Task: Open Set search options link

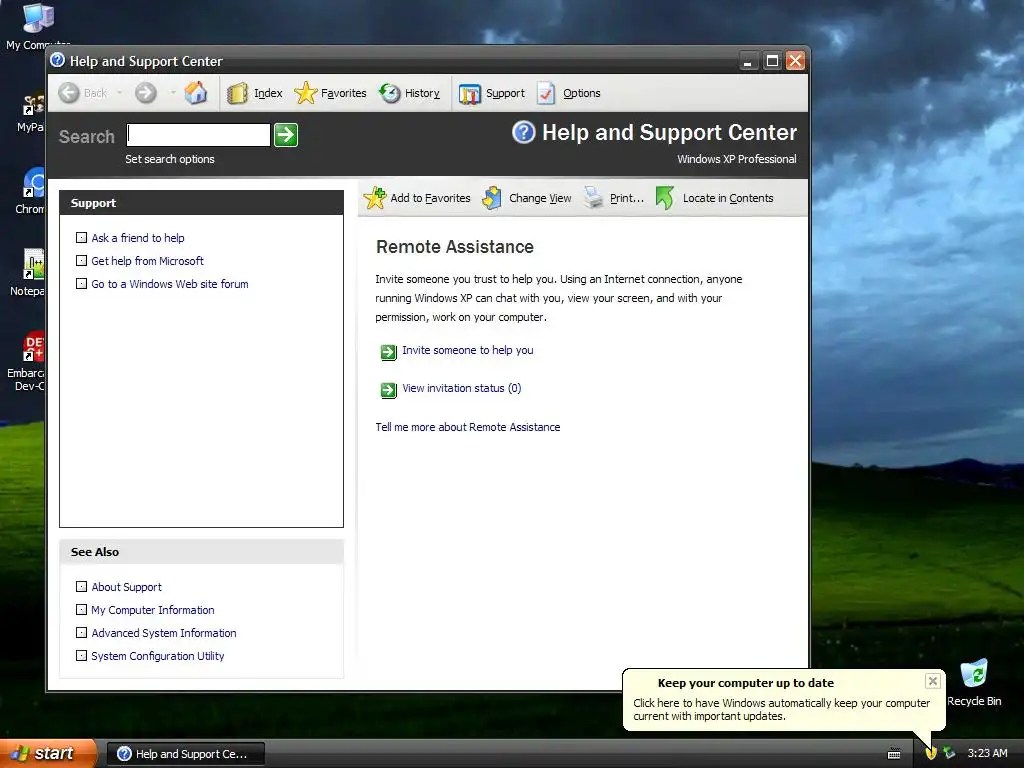Action: point(170,159)
